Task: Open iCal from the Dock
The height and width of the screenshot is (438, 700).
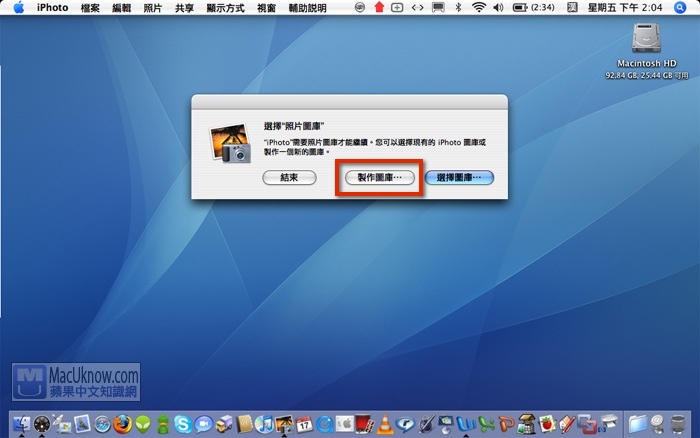Action: [x=304, y=424]
